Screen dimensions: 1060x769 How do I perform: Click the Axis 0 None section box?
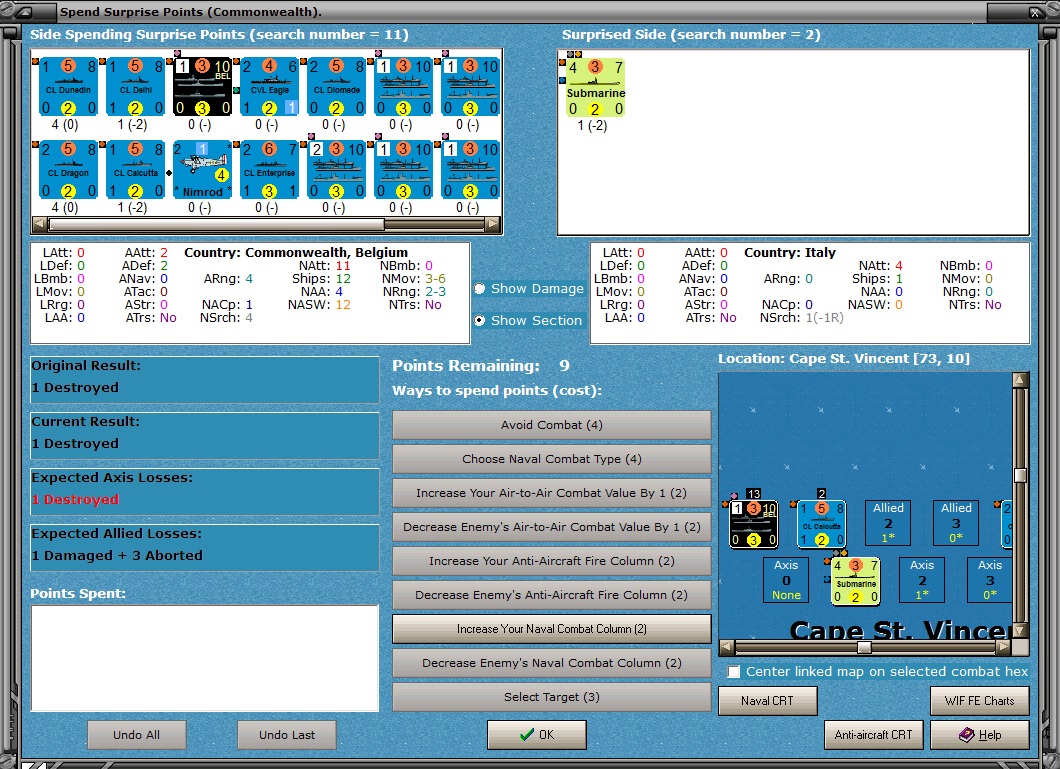point(786,580)
